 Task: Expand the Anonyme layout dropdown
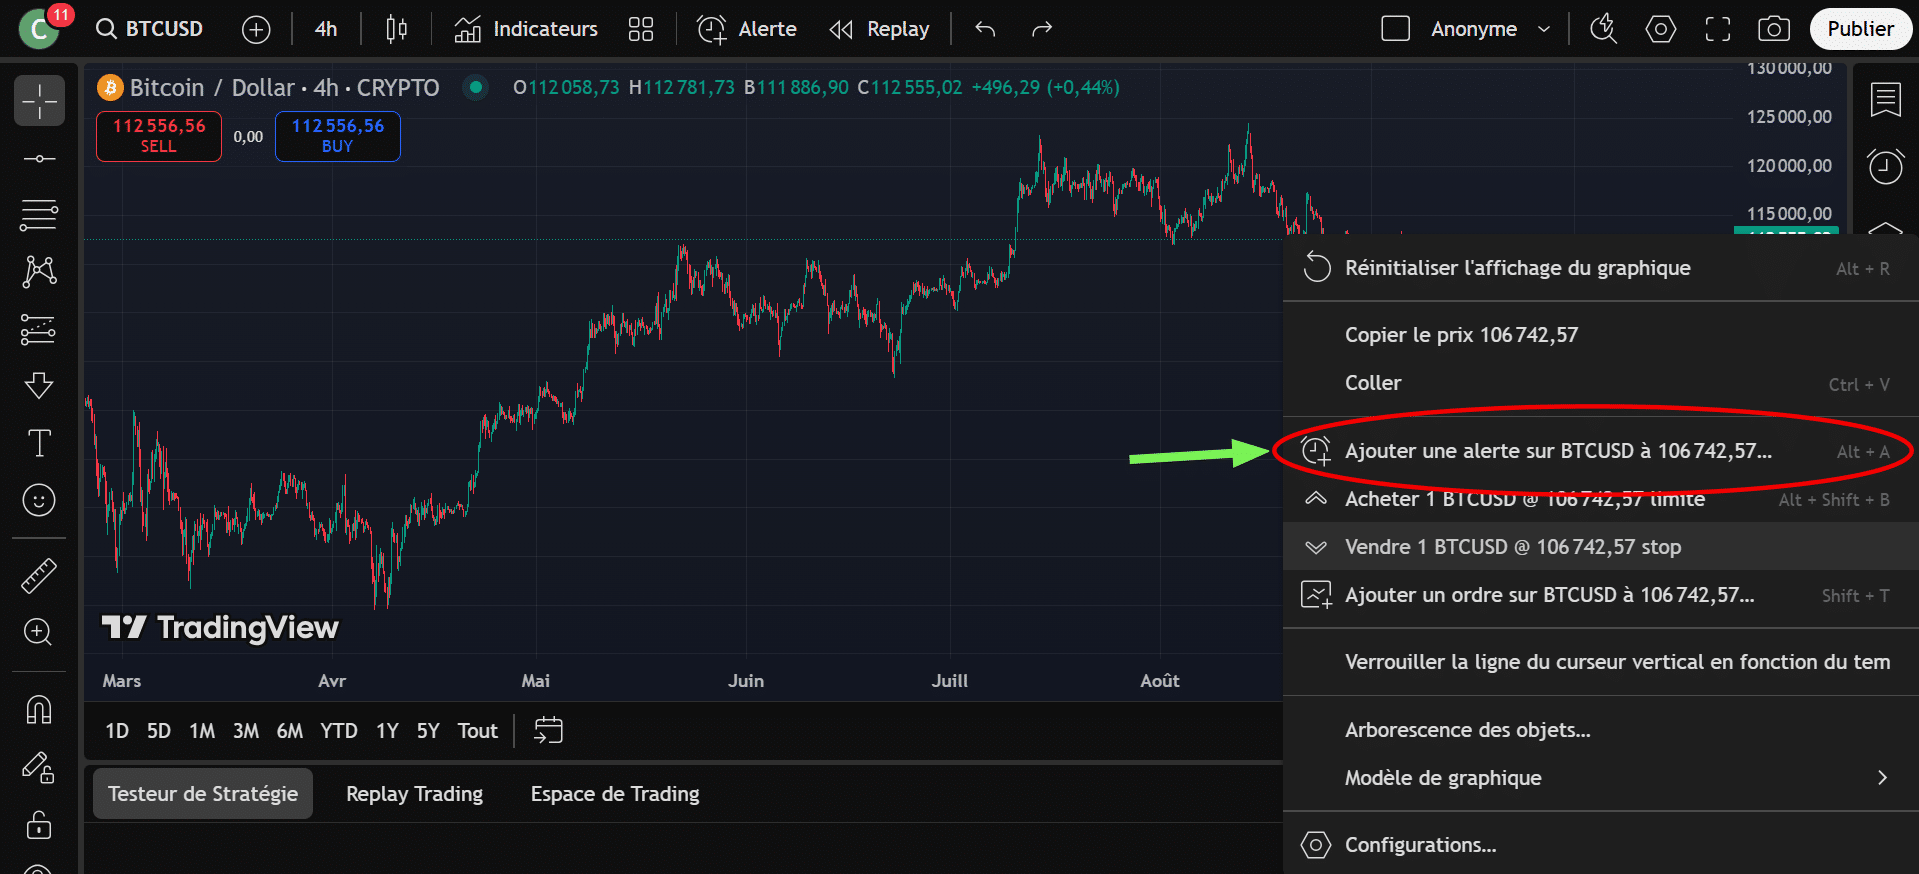[1543, 29]
